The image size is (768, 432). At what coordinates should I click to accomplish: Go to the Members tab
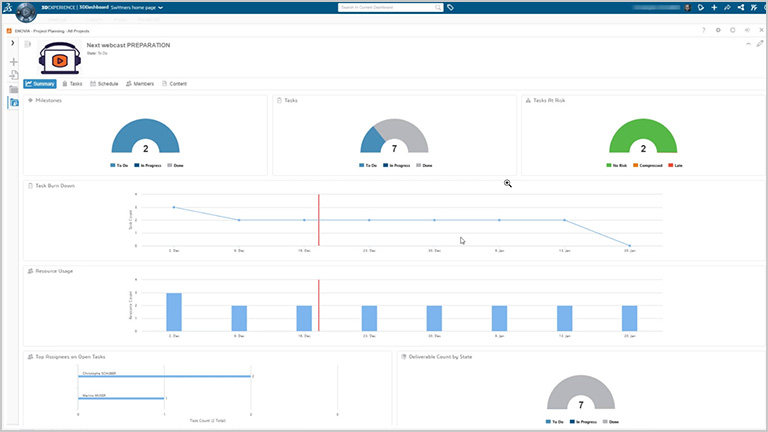pyautogui.click(x=140, y=84)
